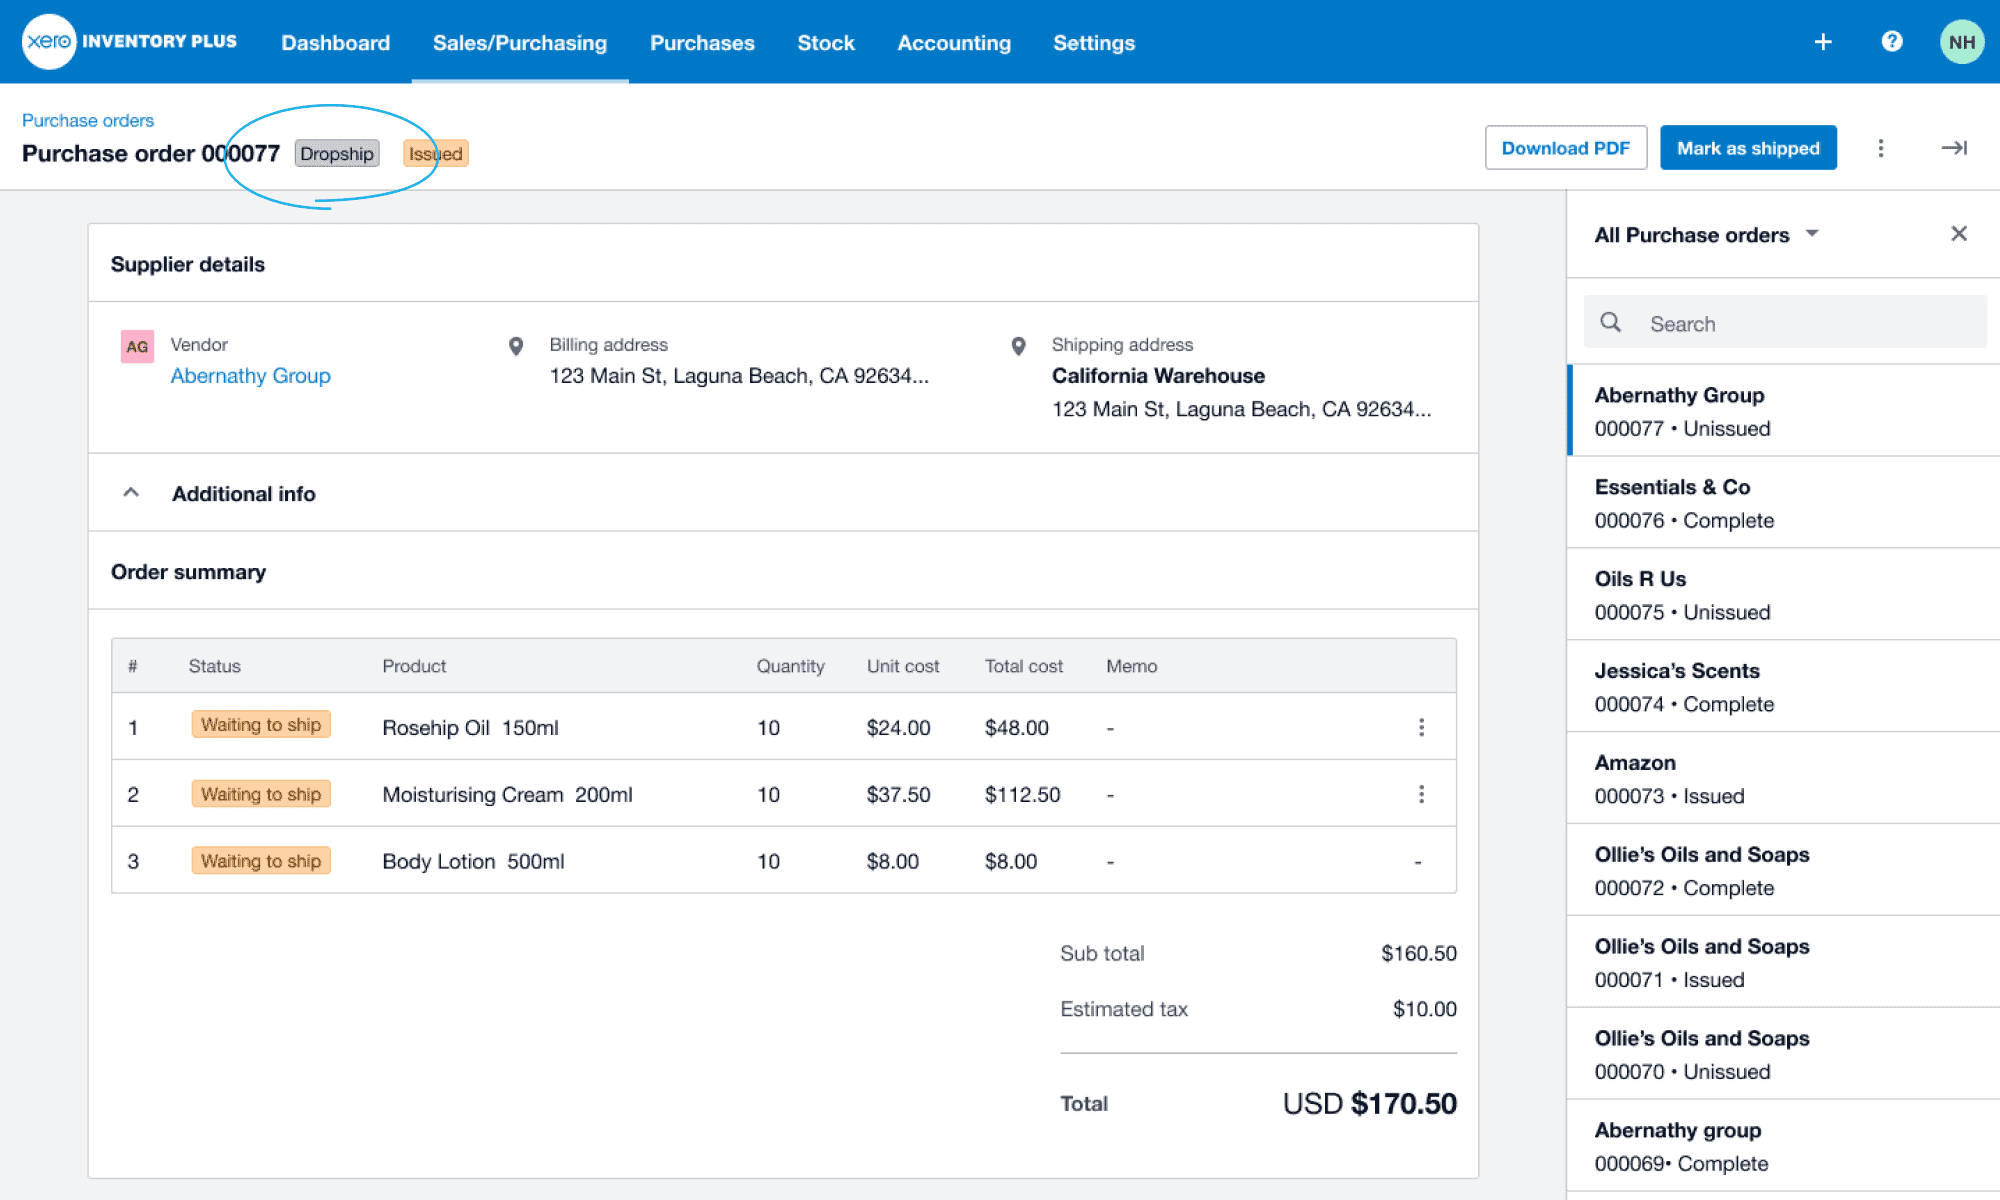
Task: Click the Dropship status badge
Action: point(336,153)
